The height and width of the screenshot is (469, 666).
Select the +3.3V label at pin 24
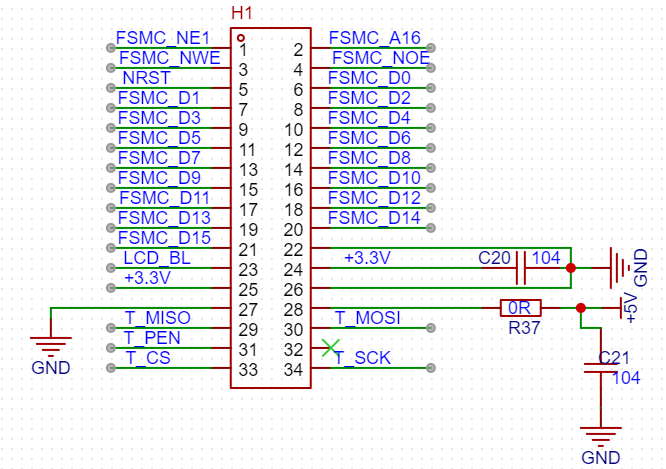pos(367,257)
